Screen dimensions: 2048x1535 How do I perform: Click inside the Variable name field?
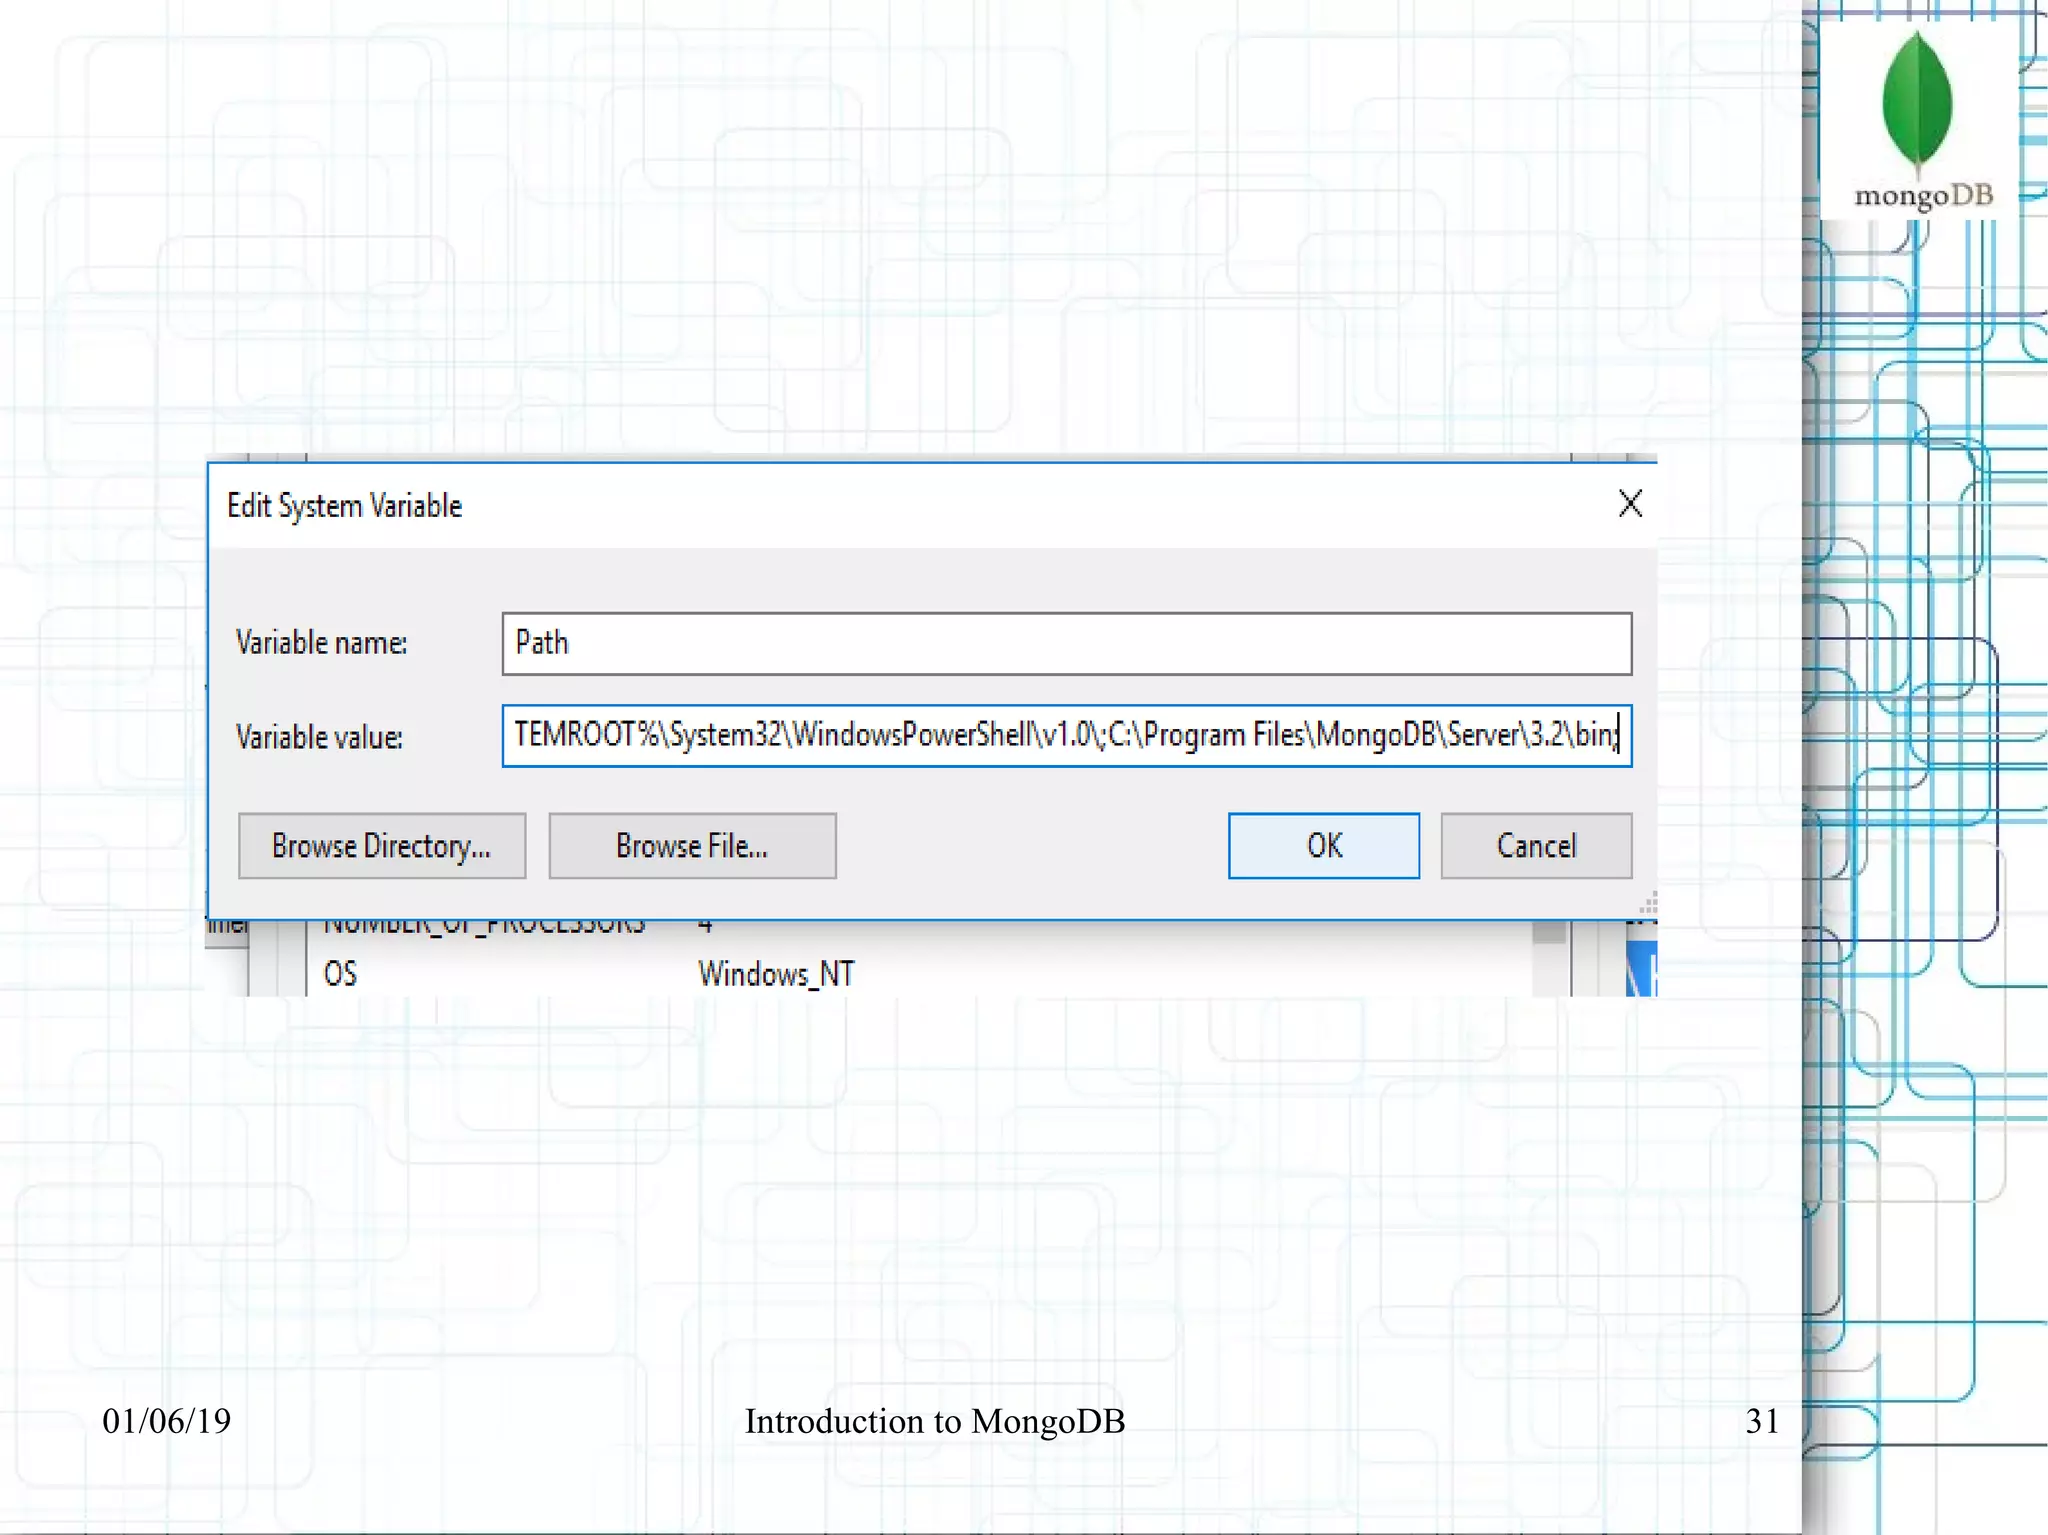1066,644
